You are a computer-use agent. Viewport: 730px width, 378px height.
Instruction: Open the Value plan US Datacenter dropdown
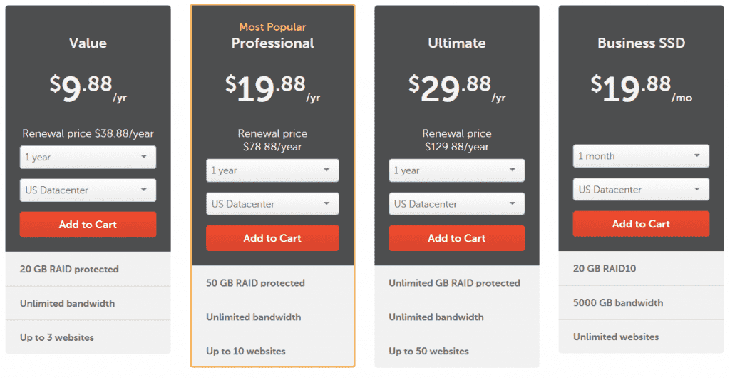88,190
